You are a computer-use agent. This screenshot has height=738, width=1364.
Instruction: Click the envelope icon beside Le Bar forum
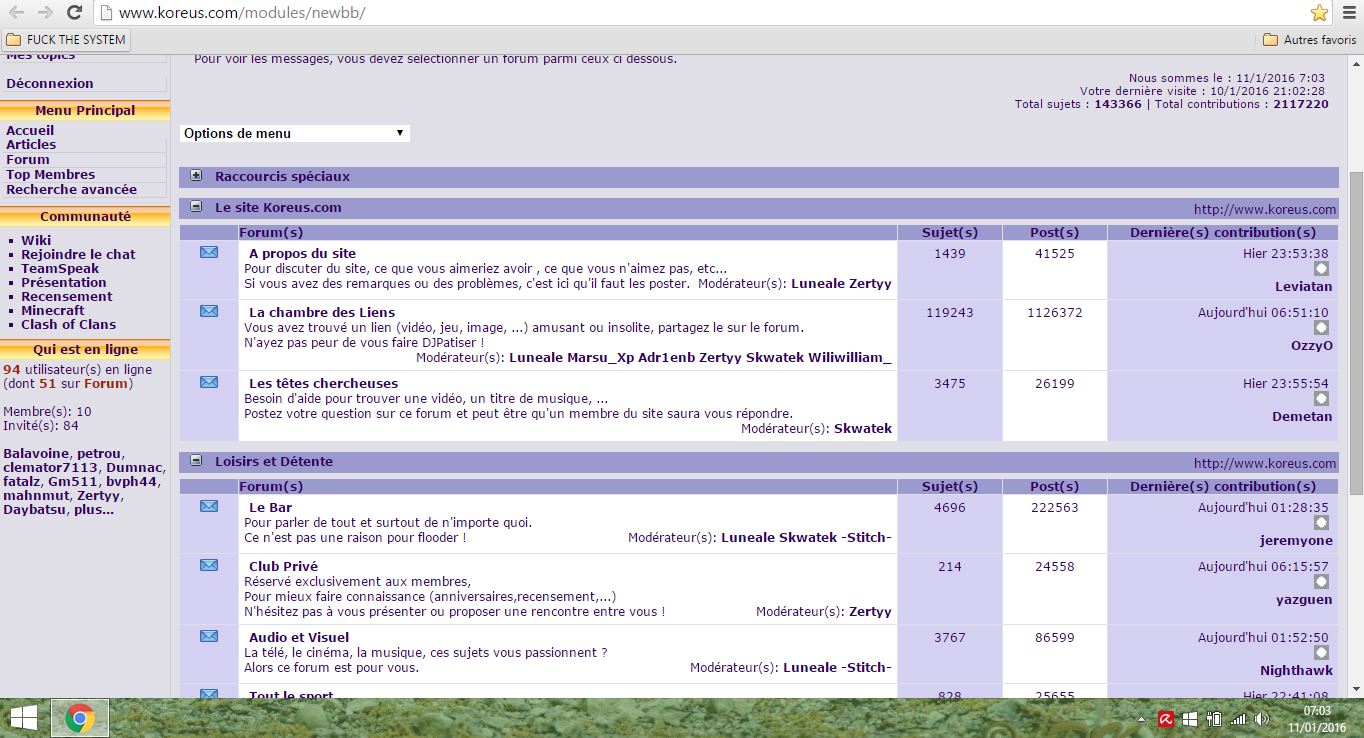208,507
